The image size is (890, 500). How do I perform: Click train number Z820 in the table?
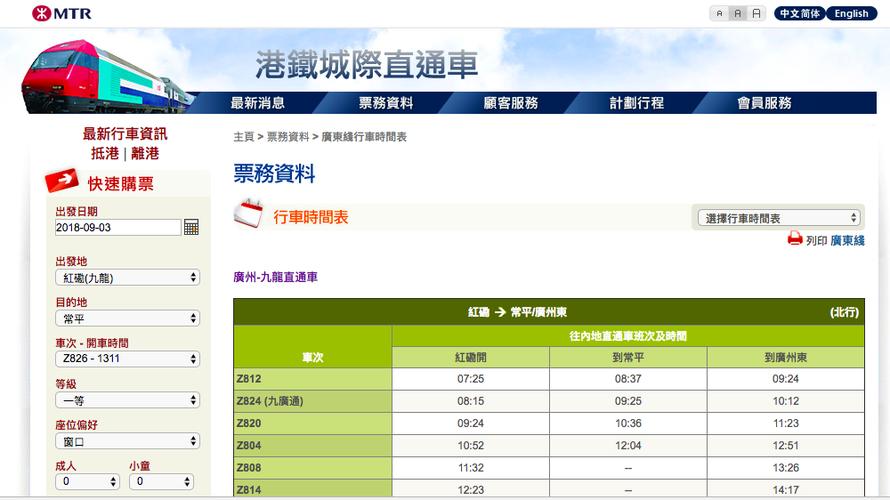click(249, 423)
